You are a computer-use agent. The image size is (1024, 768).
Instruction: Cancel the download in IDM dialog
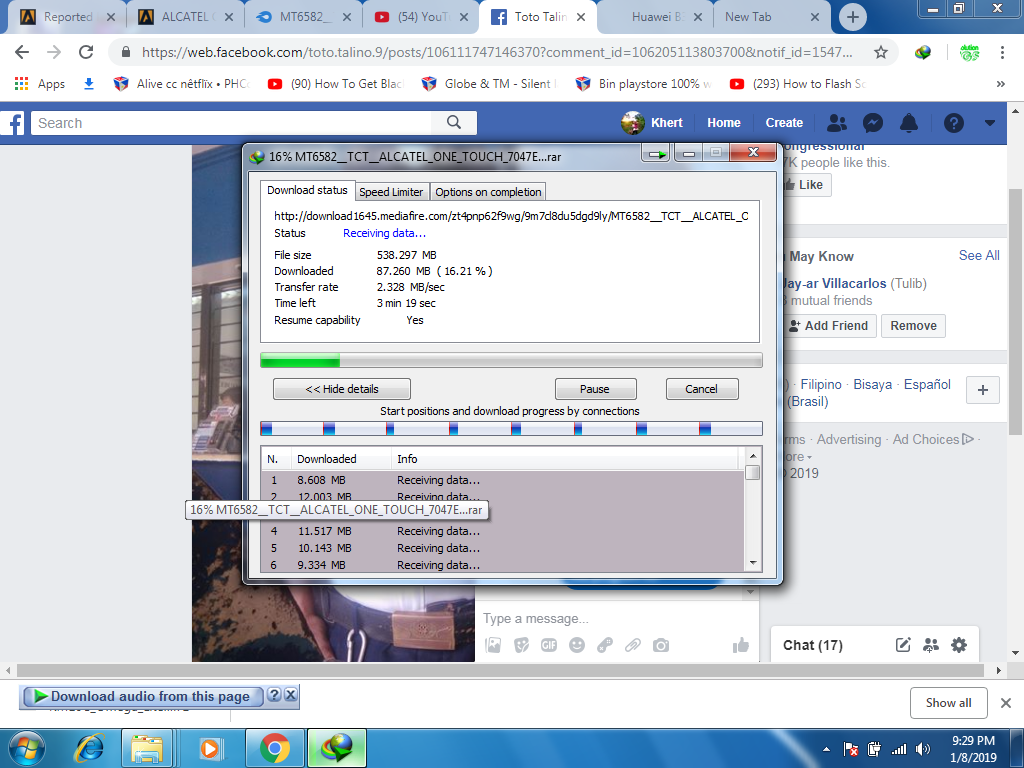point(701,389)
